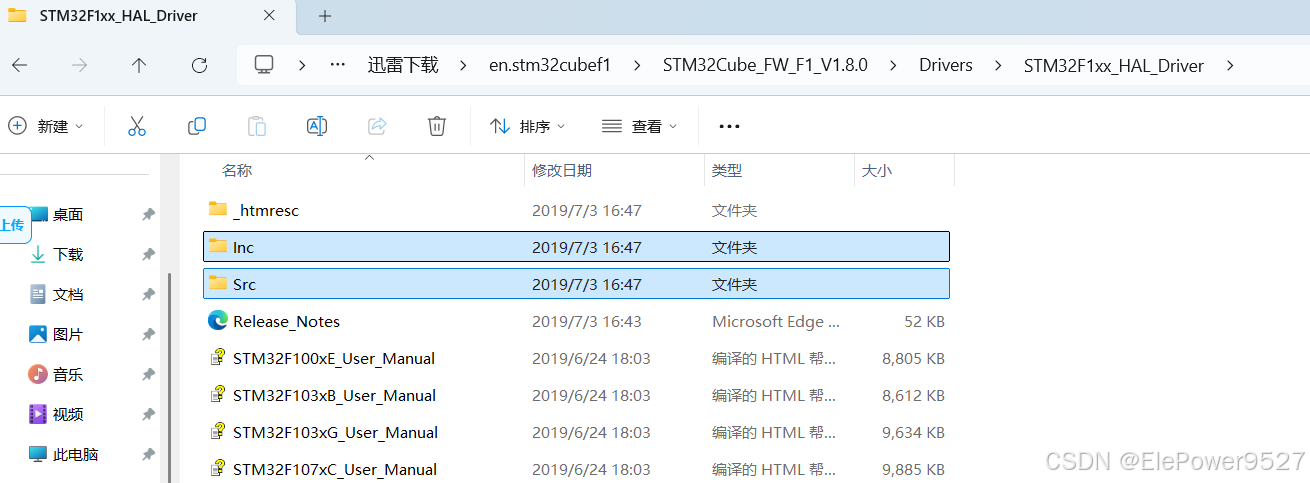Sort by the 类型 column header
The image size is (1310, 483).
coord(727,171)
